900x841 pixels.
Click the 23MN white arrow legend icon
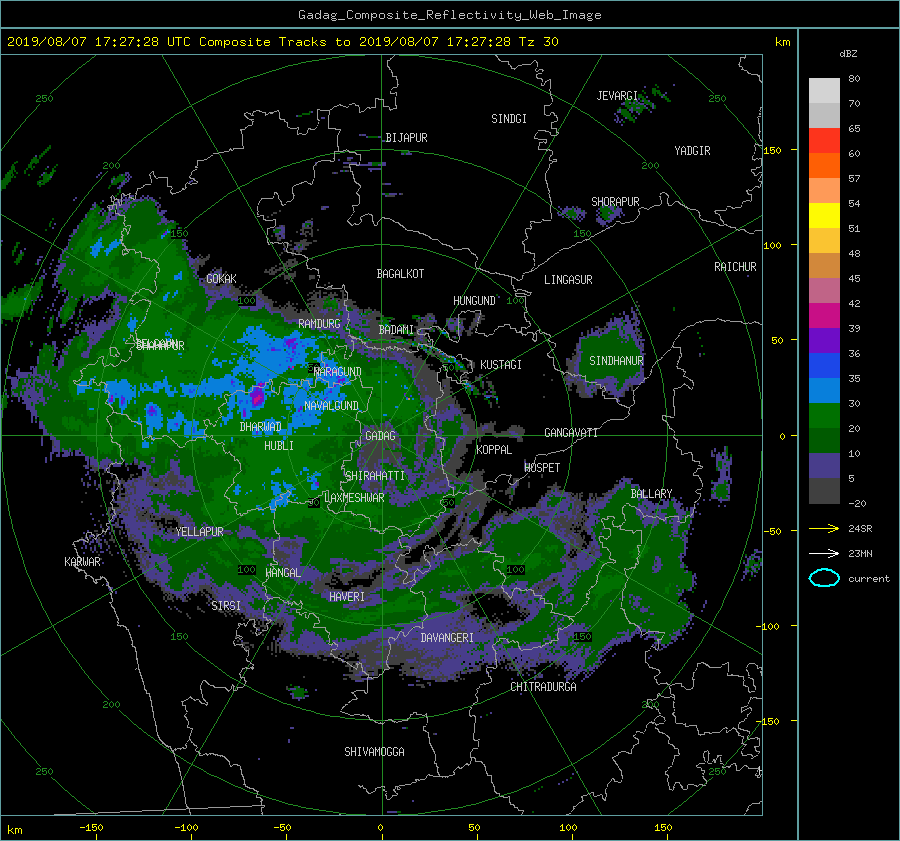click(824, 553)
